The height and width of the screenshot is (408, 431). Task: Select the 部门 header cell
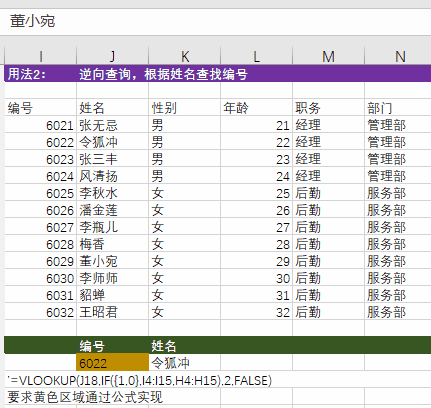pyautogui.click(x=398, y=108)
